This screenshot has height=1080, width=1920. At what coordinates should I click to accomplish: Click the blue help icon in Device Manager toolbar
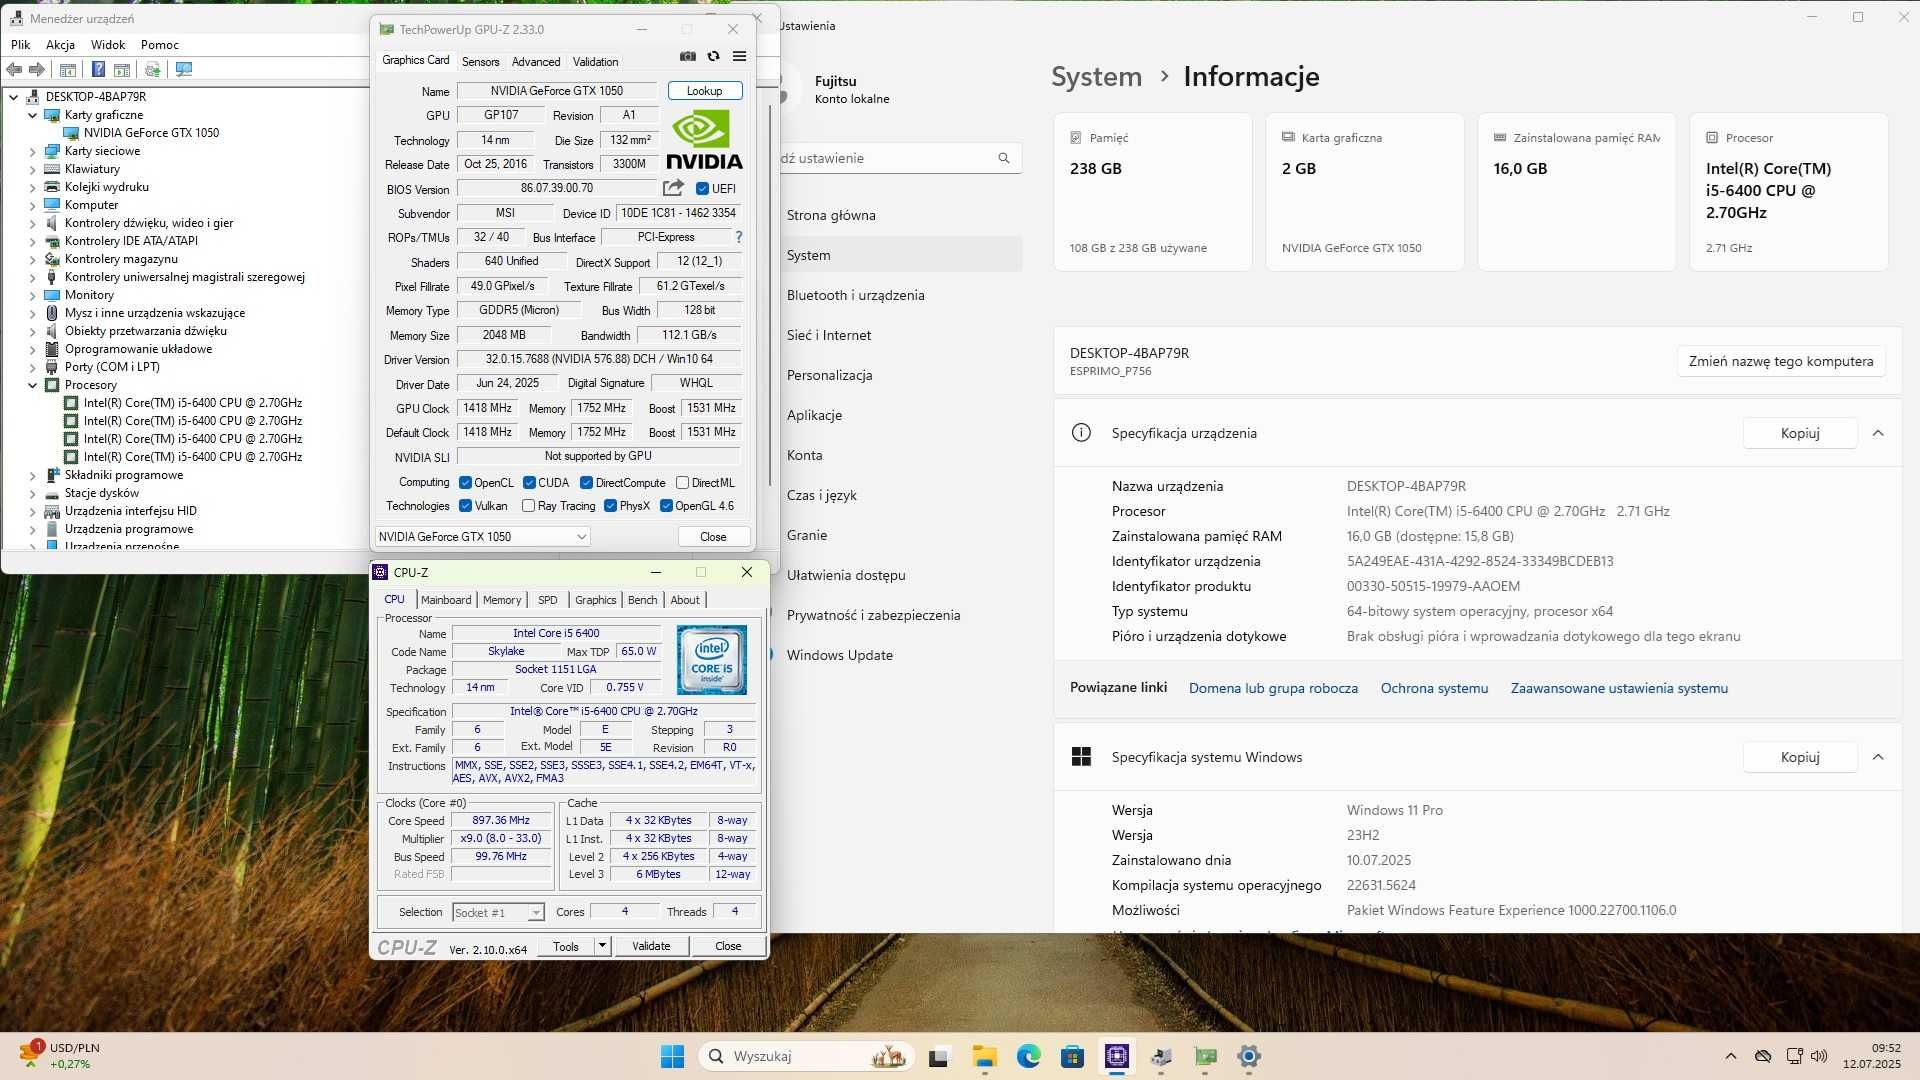pyautogui.click(x=98, y=70)
